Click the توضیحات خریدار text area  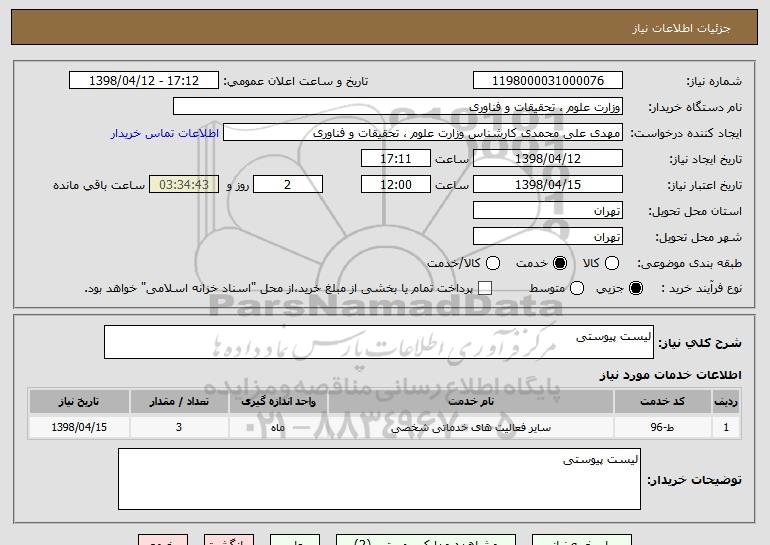379,479
